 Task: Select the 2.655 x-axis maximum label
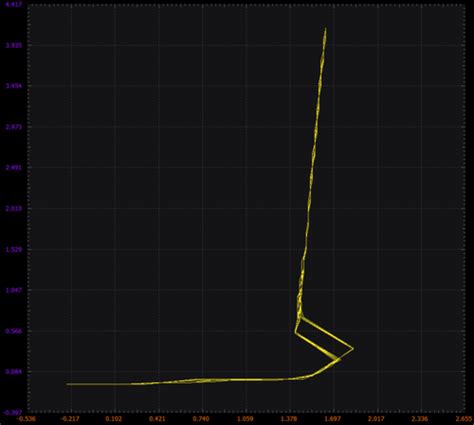point(464,419)
